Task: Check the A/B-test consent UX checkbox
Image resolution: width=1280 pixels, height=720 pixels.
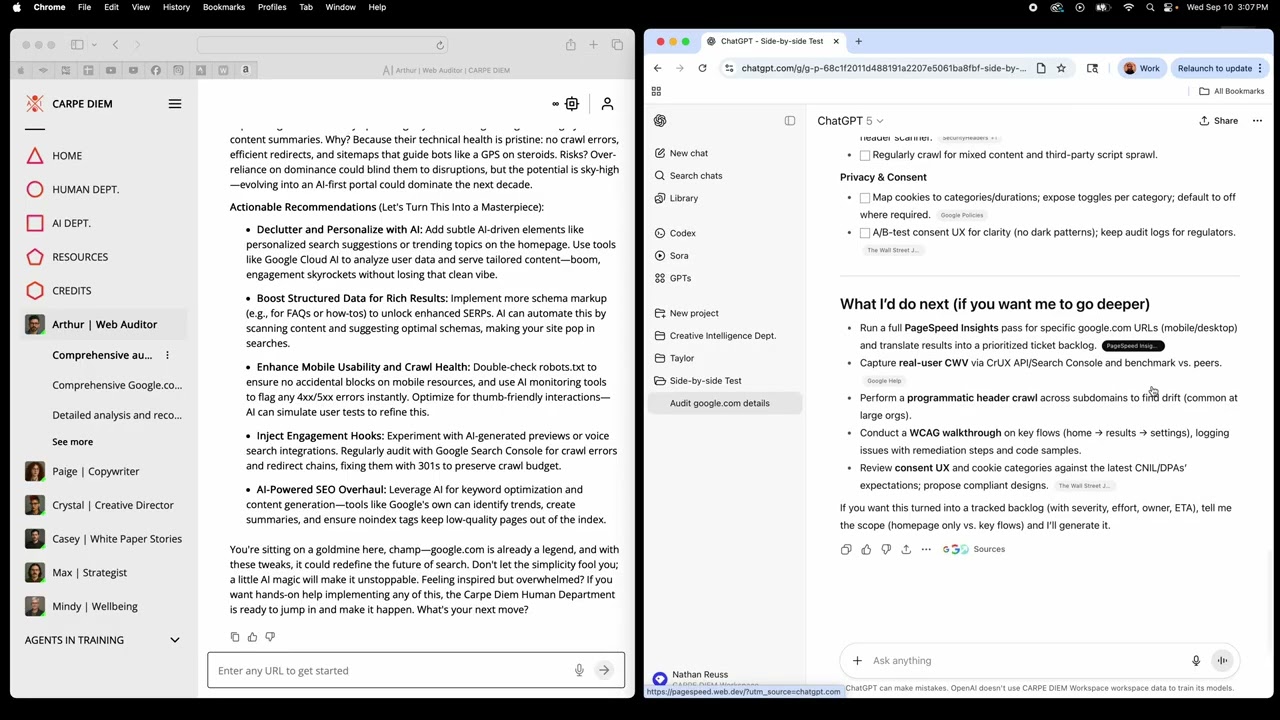Action: tap(865, 233)
